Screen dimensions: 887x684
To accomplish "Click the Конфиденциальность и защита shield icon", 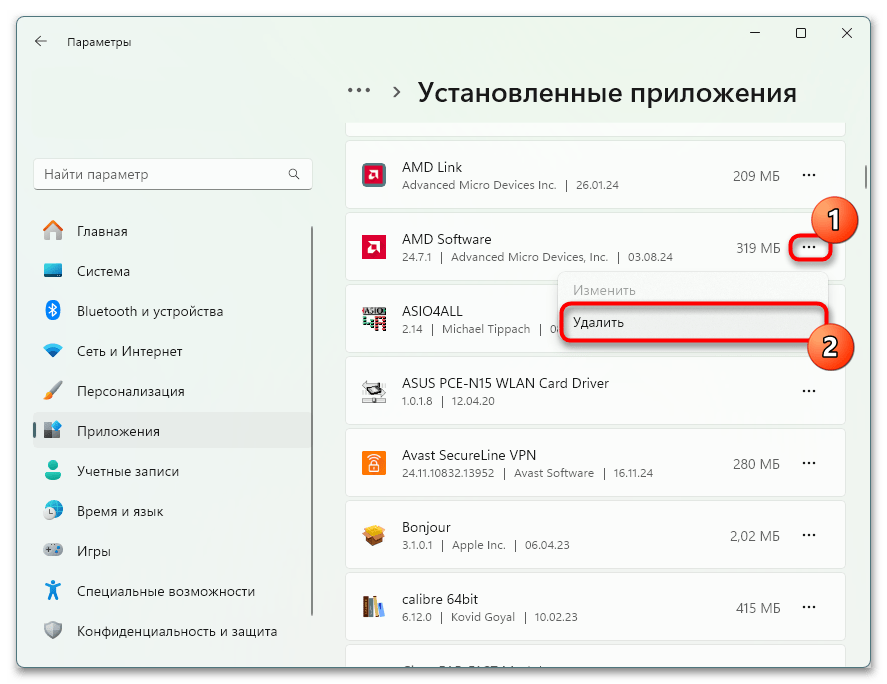I will pyautogui.click(x=53, y=630).
